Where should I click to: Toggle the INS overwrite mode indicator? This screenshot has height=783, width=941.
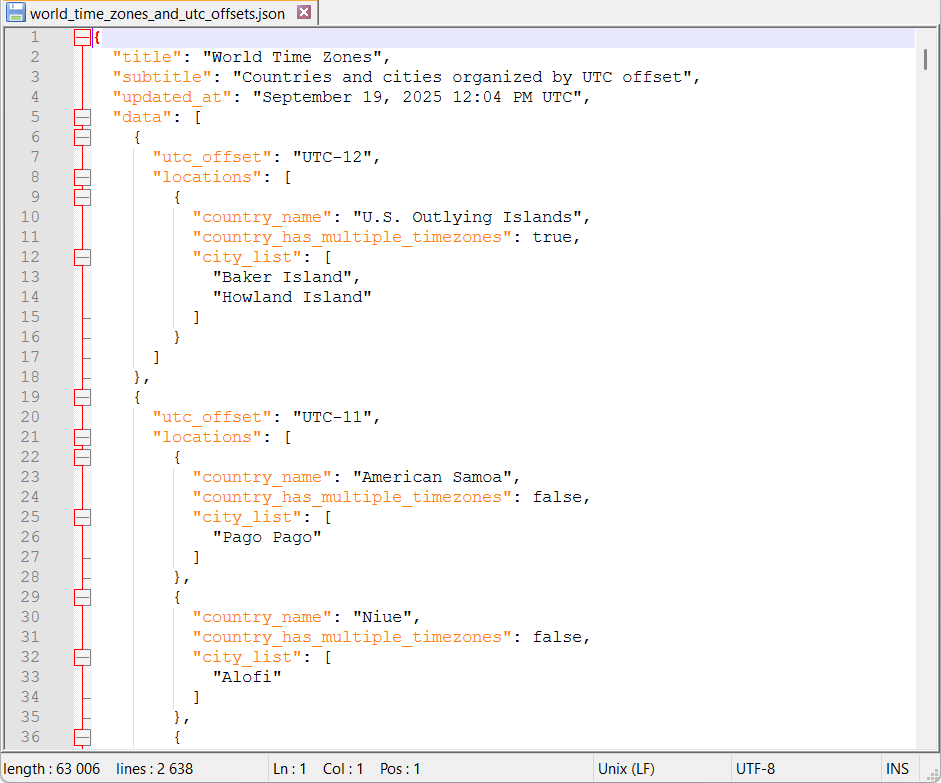click(x=896, y=768)
